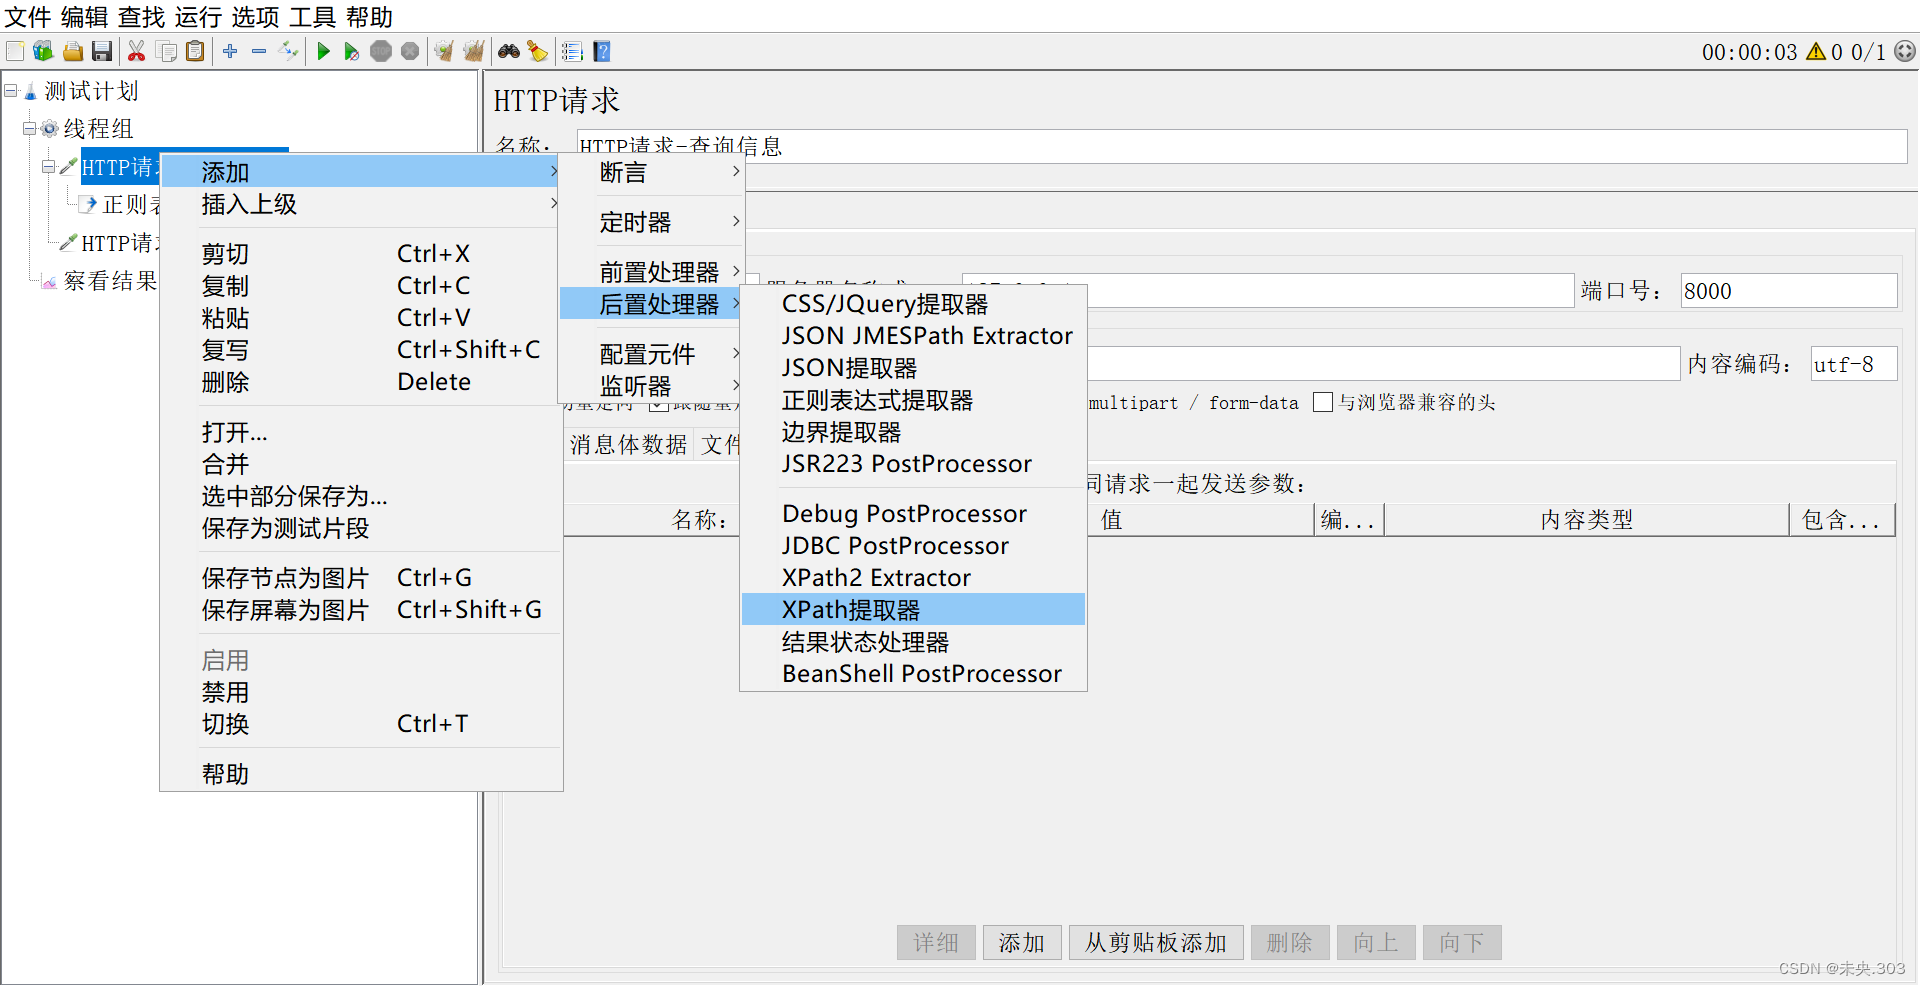Collapse the 测试计划 tree node

click(x=11, y=91)
